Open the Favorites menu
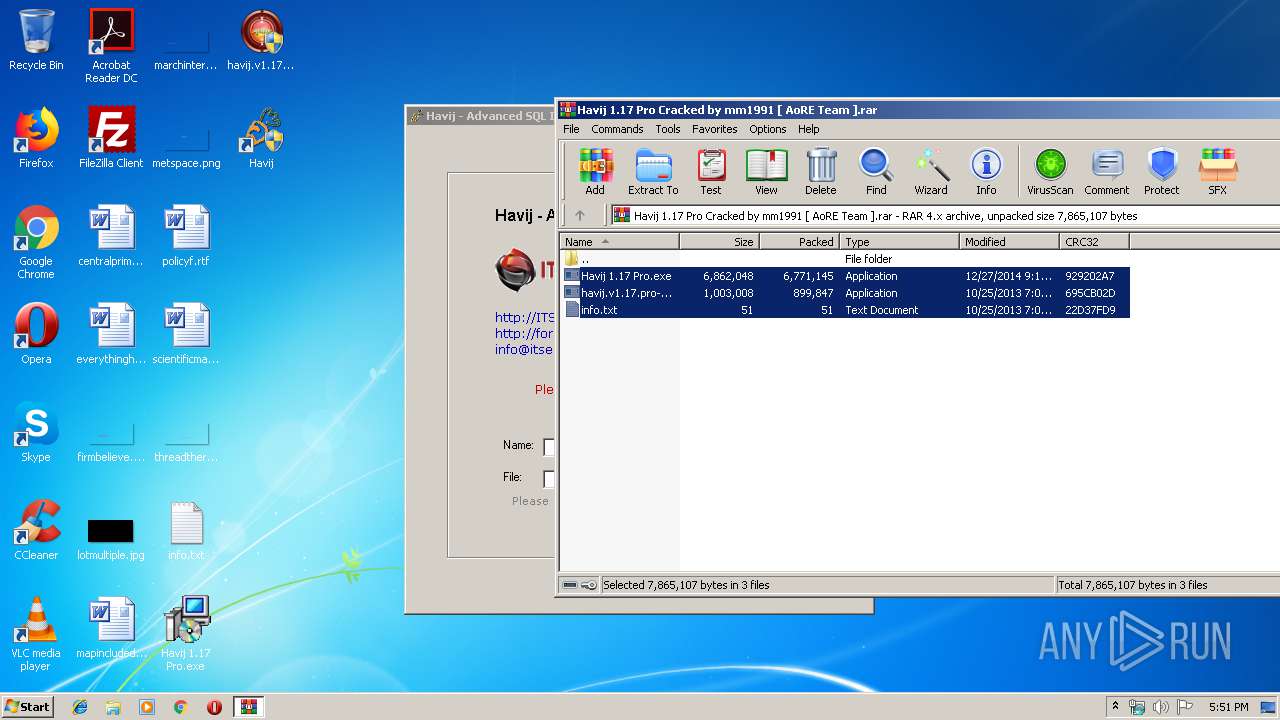This screenshot has height=720, width=1280. coord(715,129)
